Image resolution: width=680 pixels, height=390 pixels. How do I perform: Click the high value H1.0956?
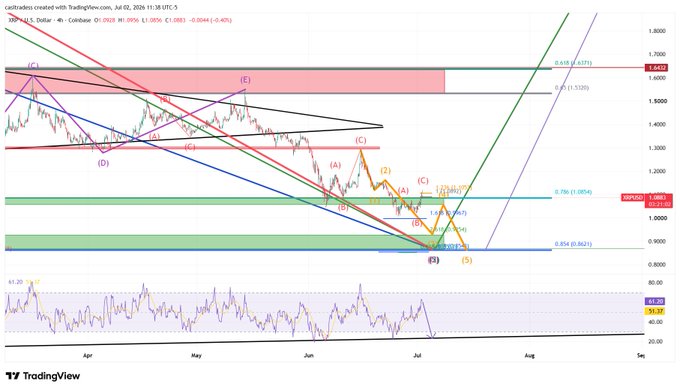point(129,20)
